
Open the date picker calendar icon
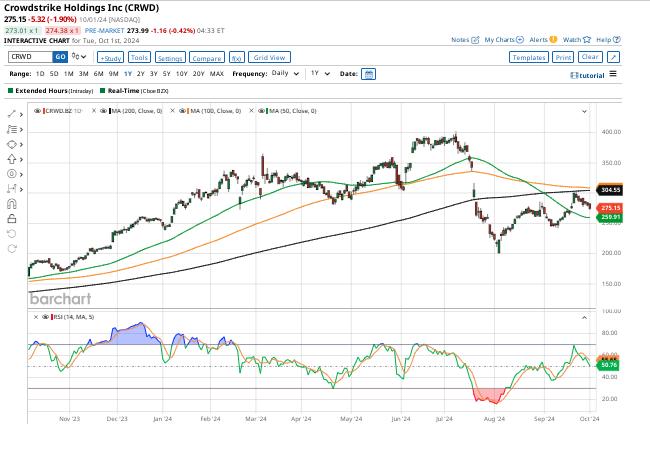click(369, 74)
